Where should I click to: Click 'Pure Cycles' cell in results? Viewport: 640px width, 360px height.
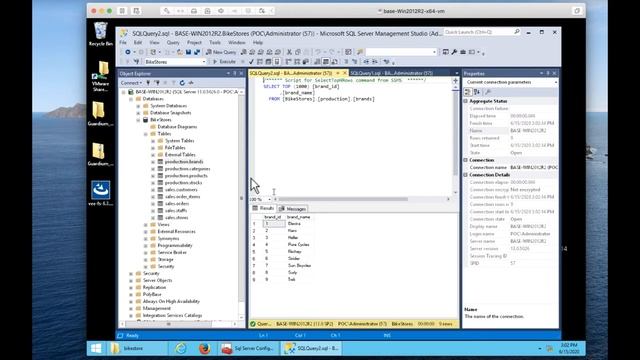point(298,244)
